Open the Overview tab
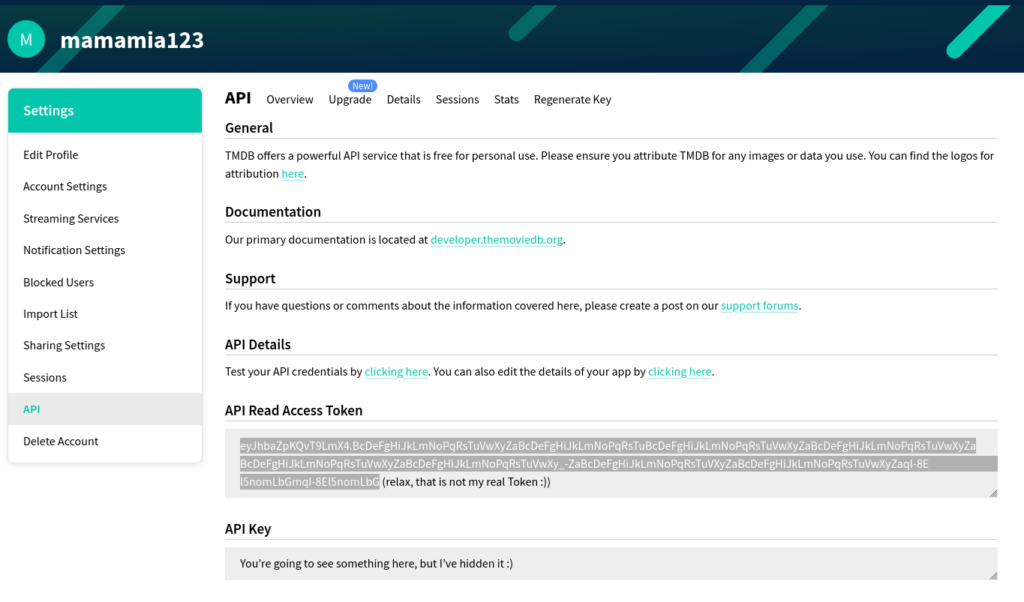 pos(289,99)
